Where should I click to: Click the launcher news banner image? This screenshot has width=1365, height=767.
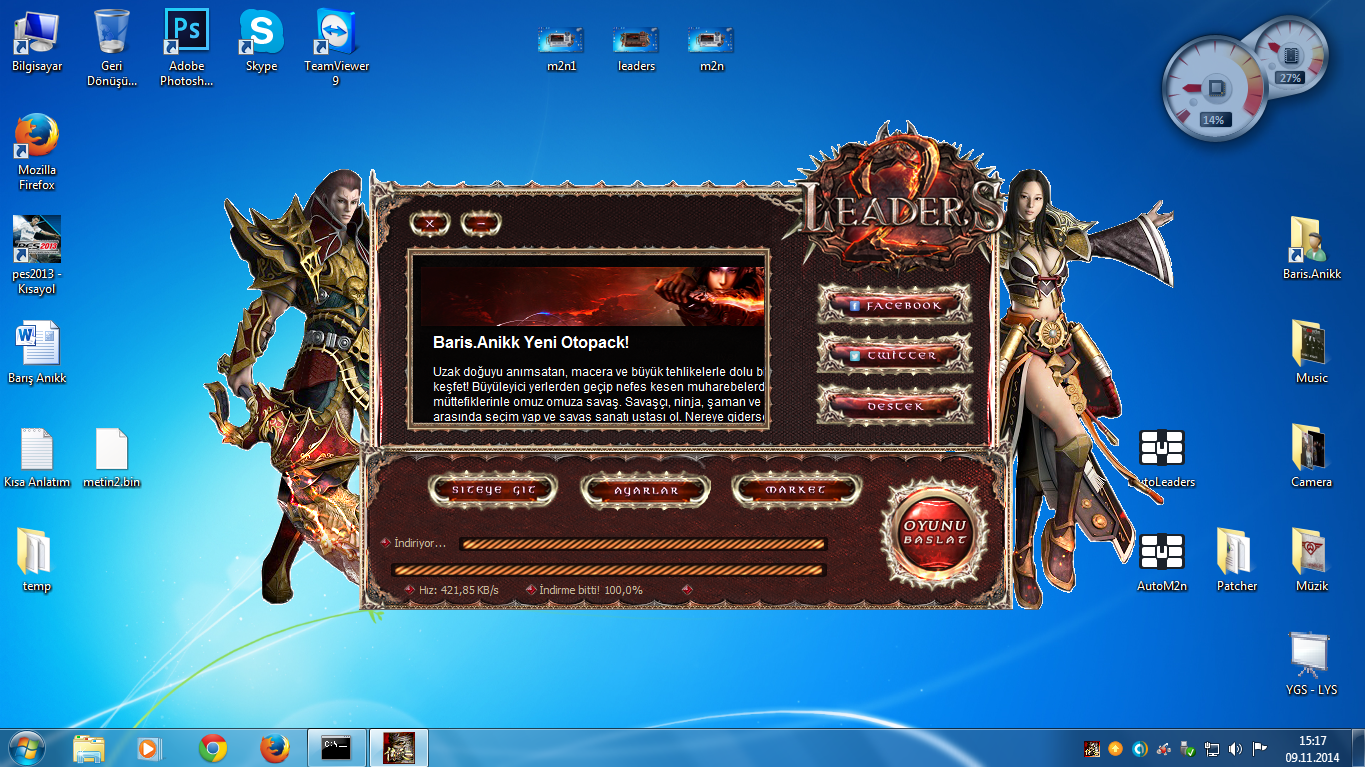coord(591,296)
